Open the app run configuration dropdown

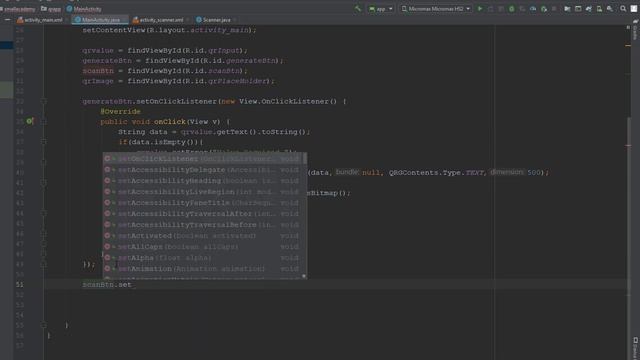tap(381, 9)
